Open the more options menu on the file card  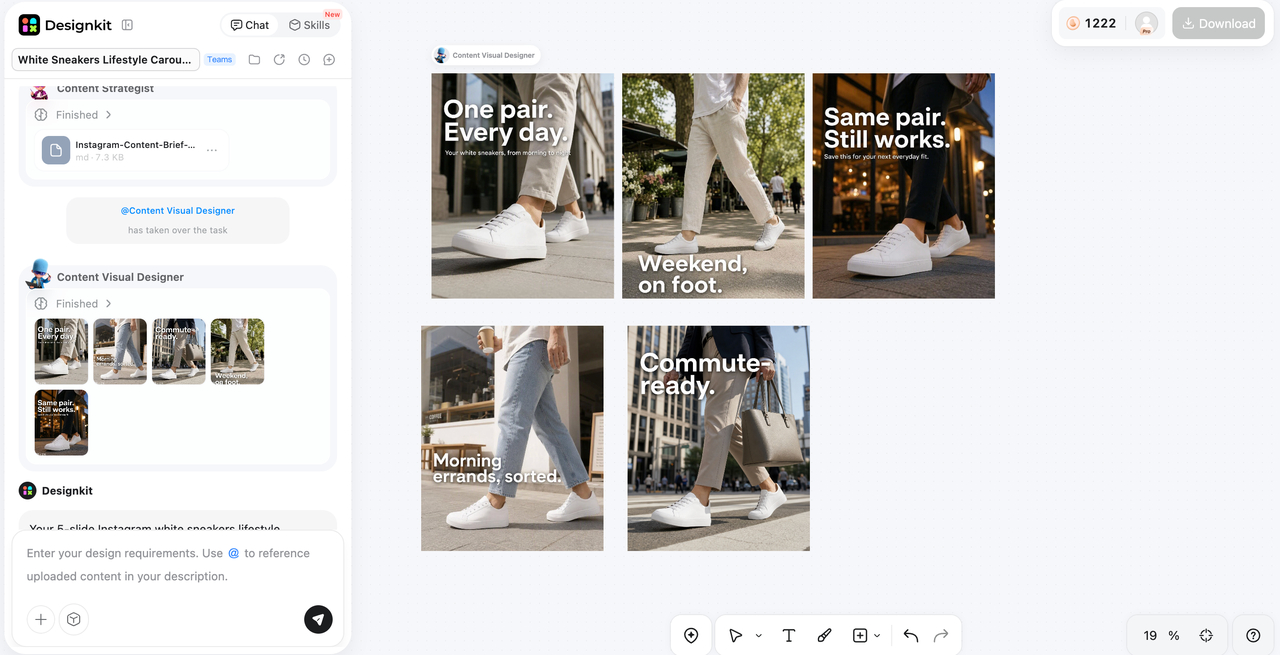(x=212, y=150)
